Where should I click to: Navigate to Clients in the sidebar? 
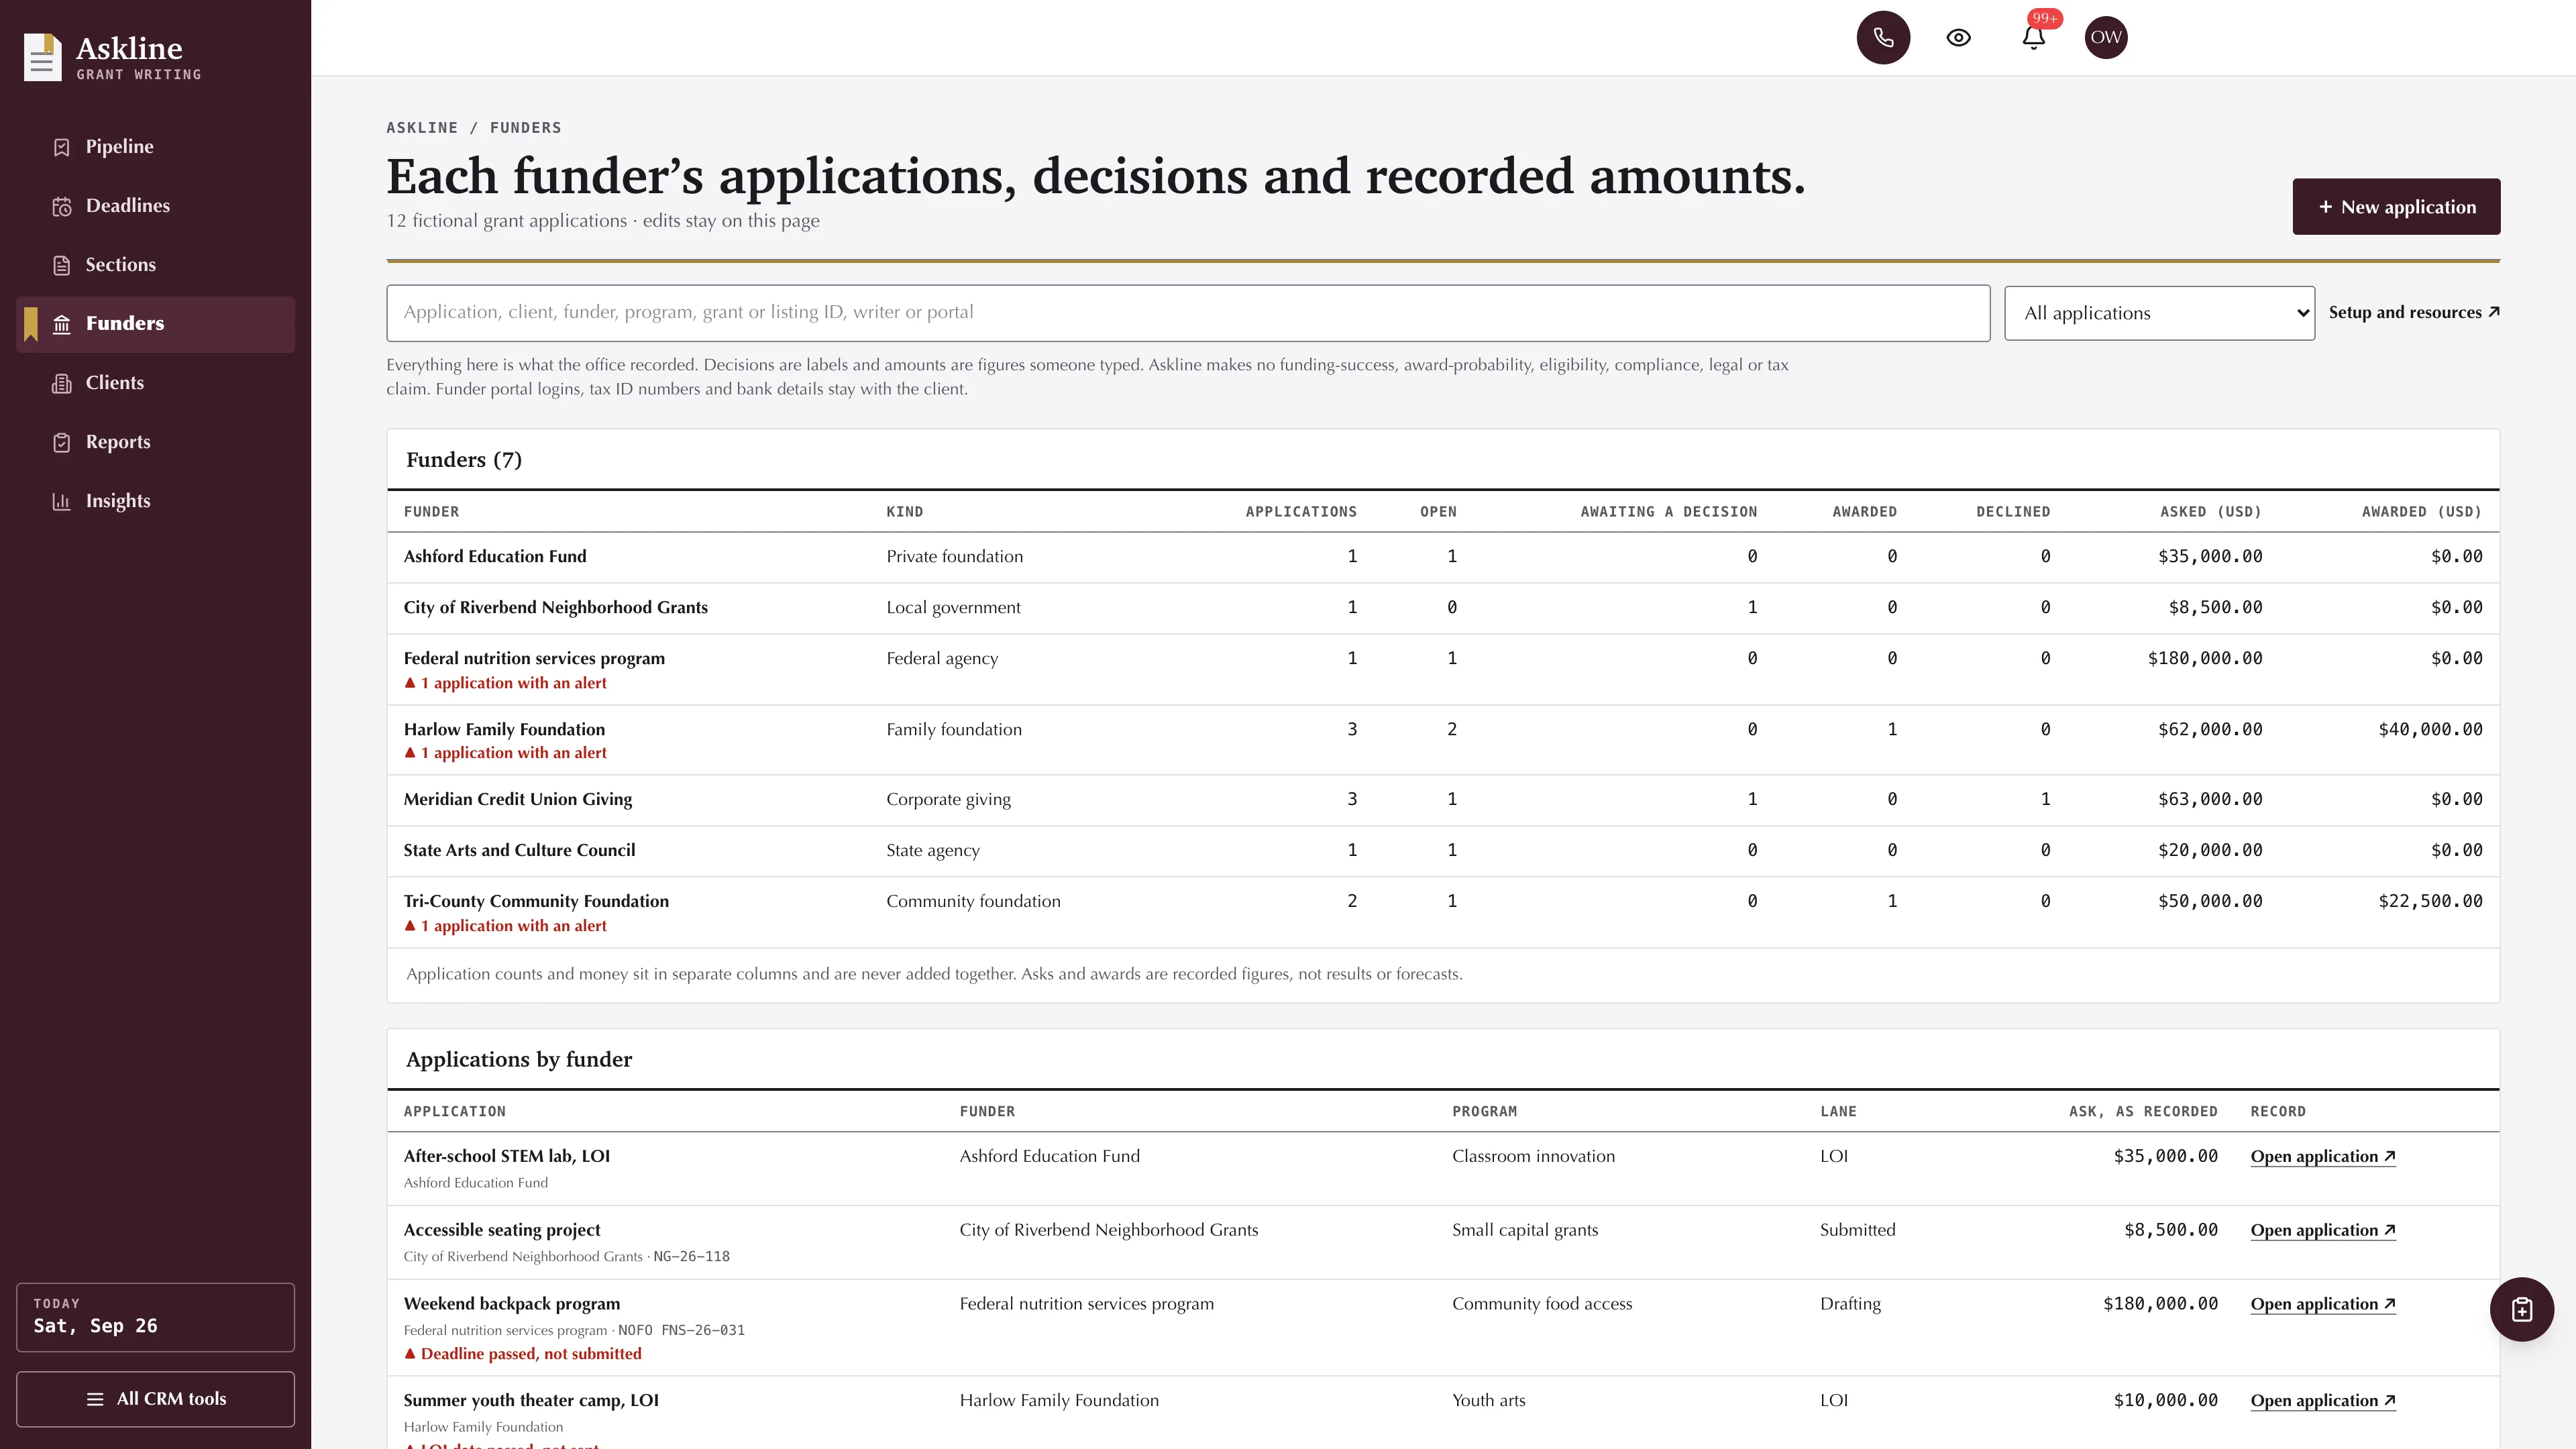coord(155,383)
